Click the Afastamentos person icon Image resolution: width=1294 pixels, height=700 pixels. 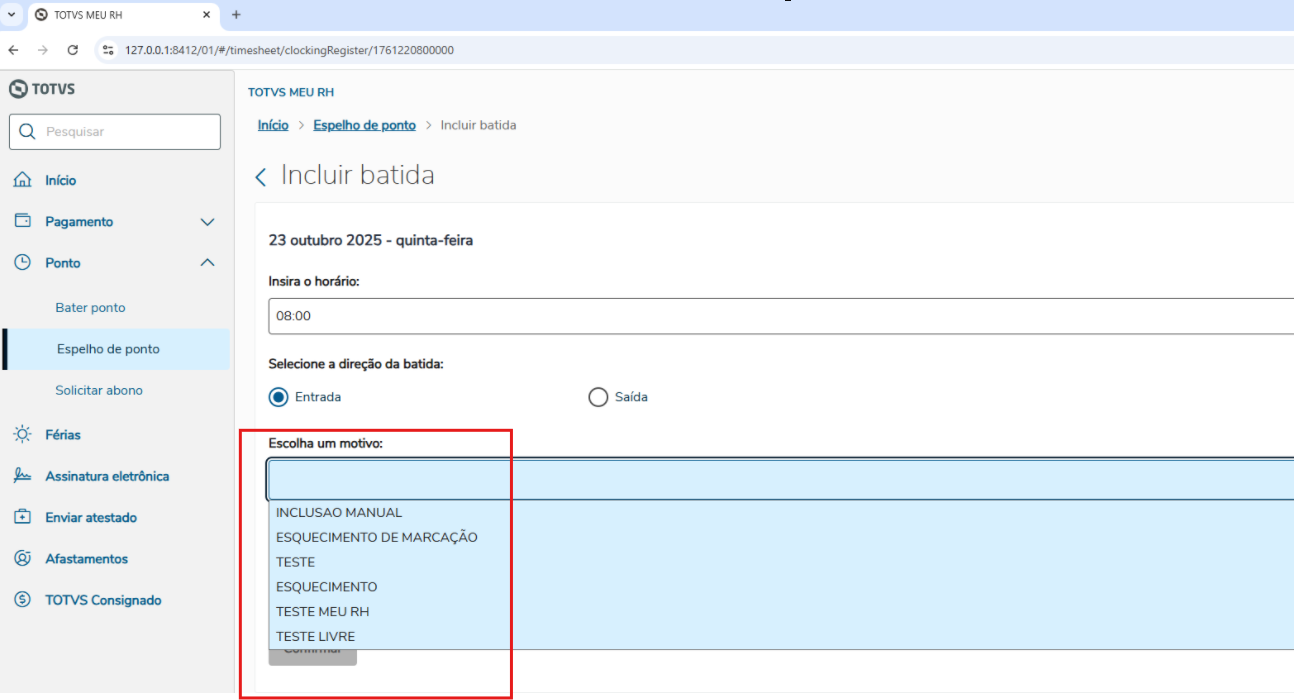[22, 558]
